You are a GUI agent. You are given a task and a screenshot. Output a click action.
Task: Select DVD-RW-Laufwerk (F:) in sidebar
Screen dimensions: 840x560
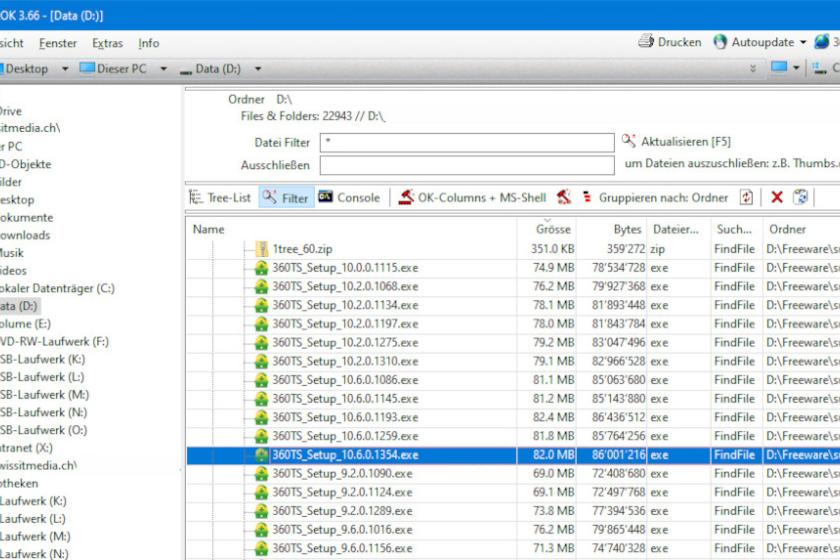point(54,341)
